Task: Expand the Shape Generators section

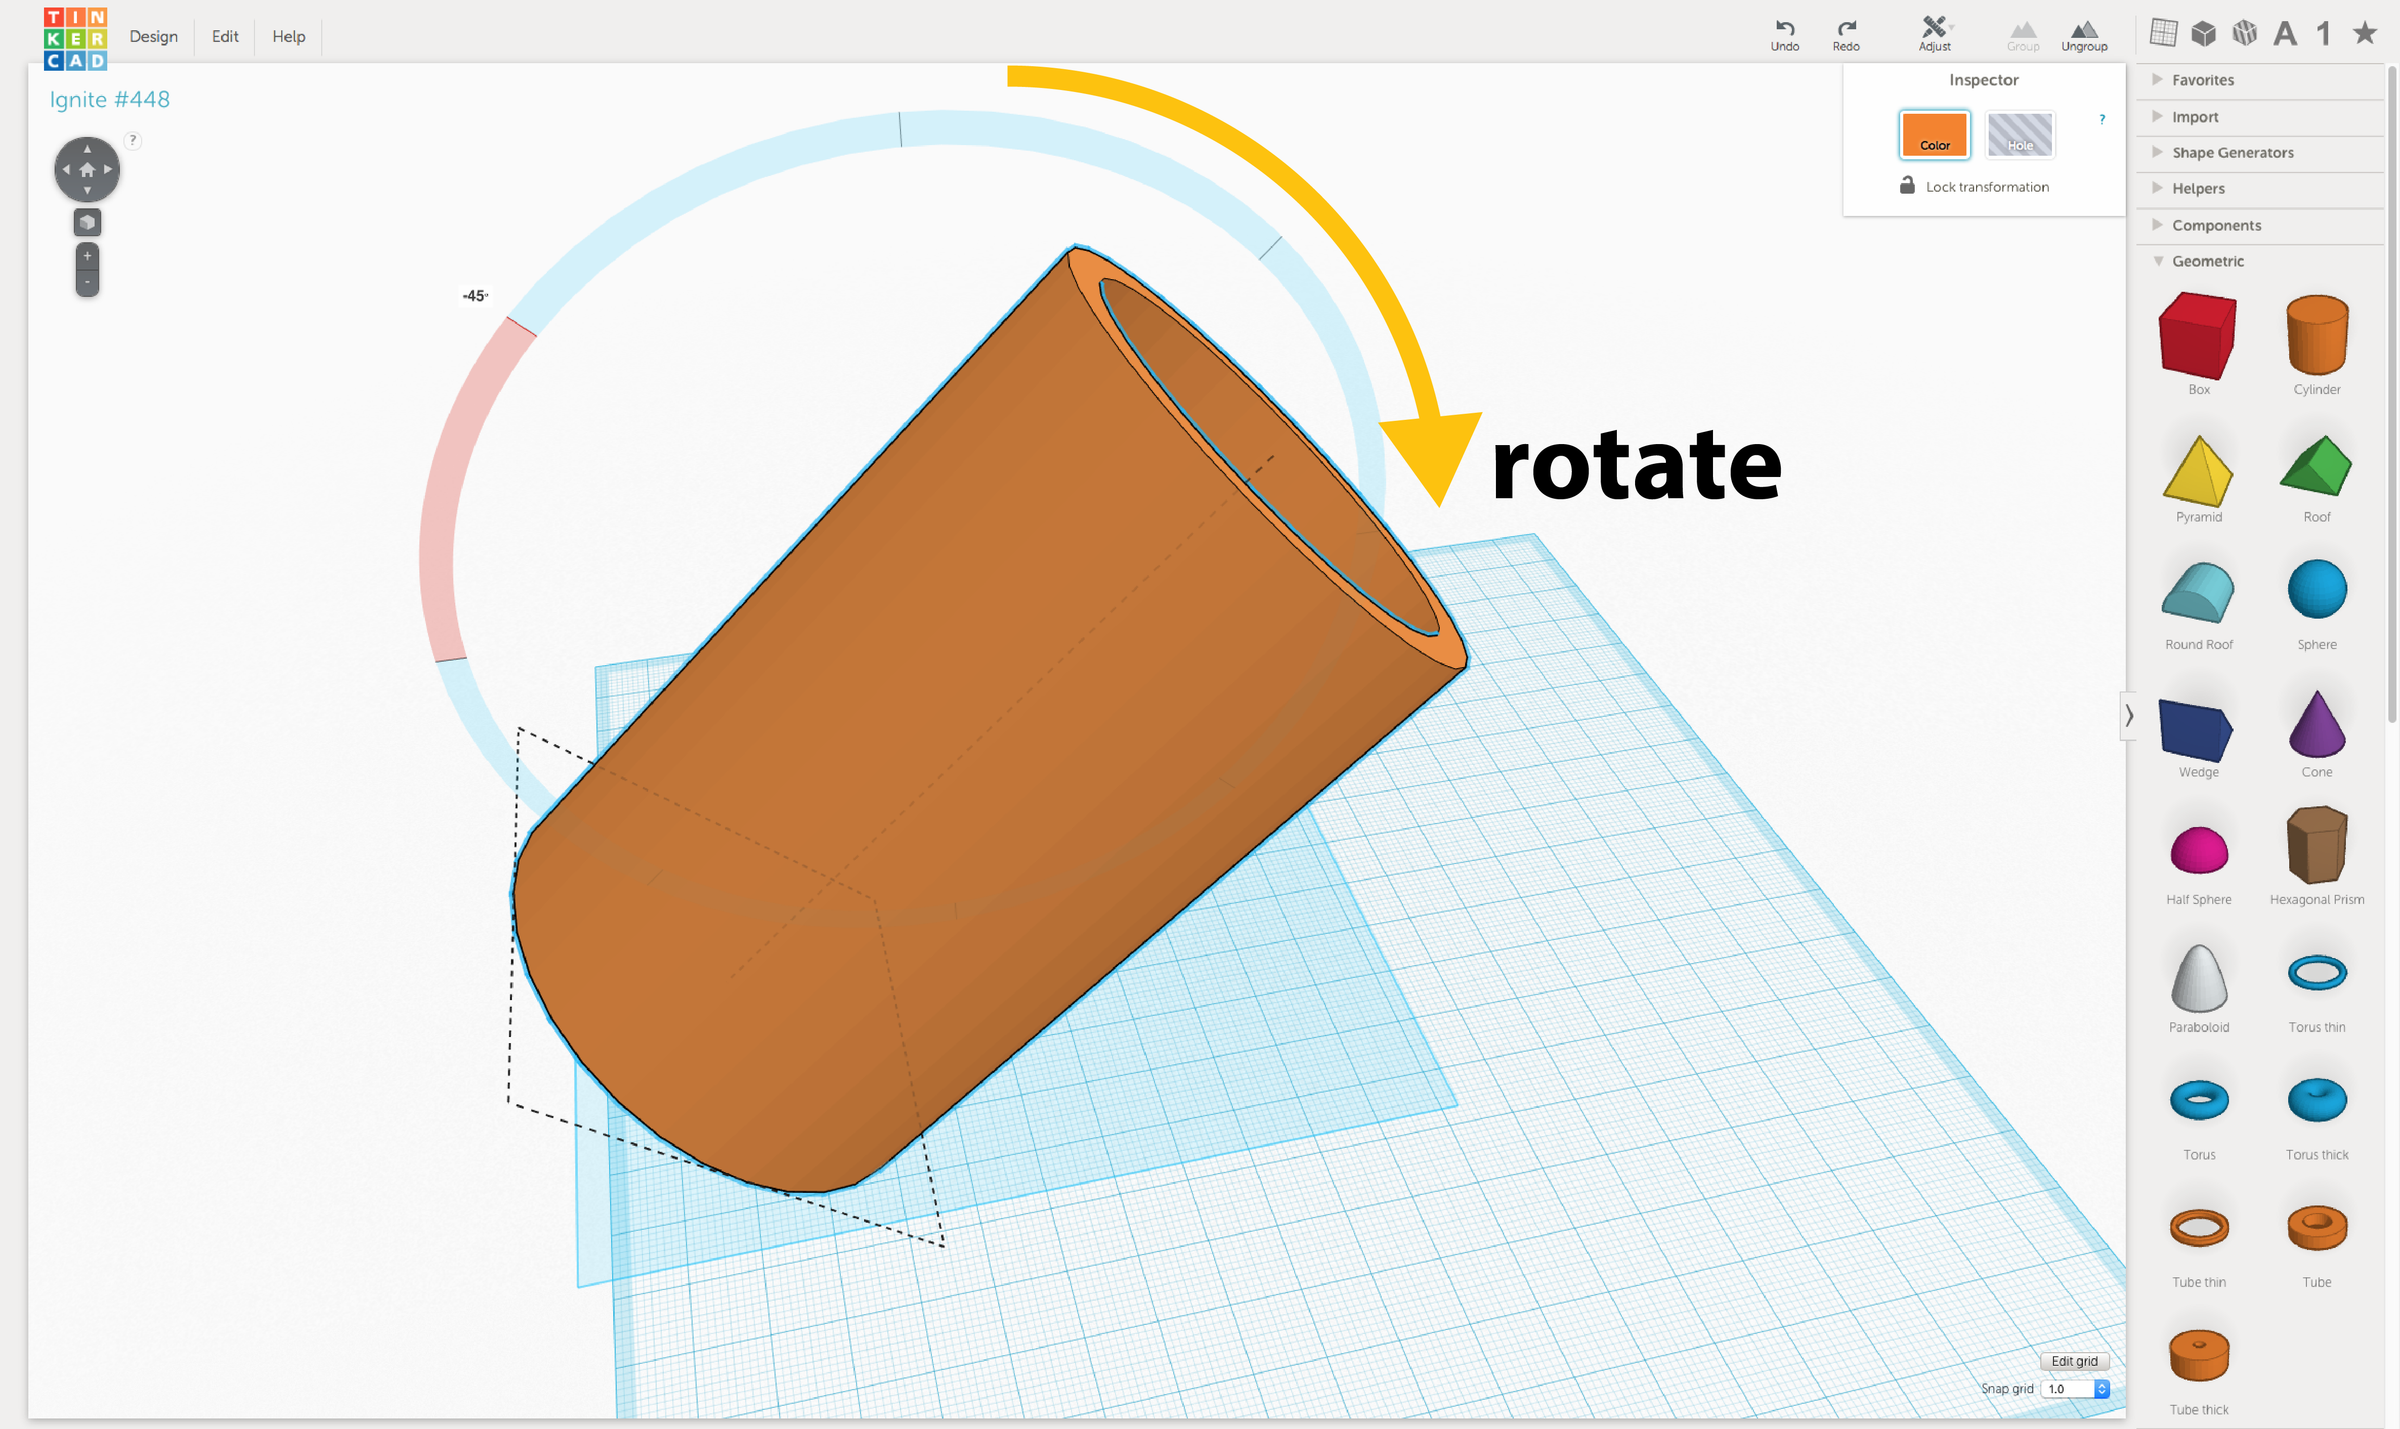Action: pos(2232,152)
